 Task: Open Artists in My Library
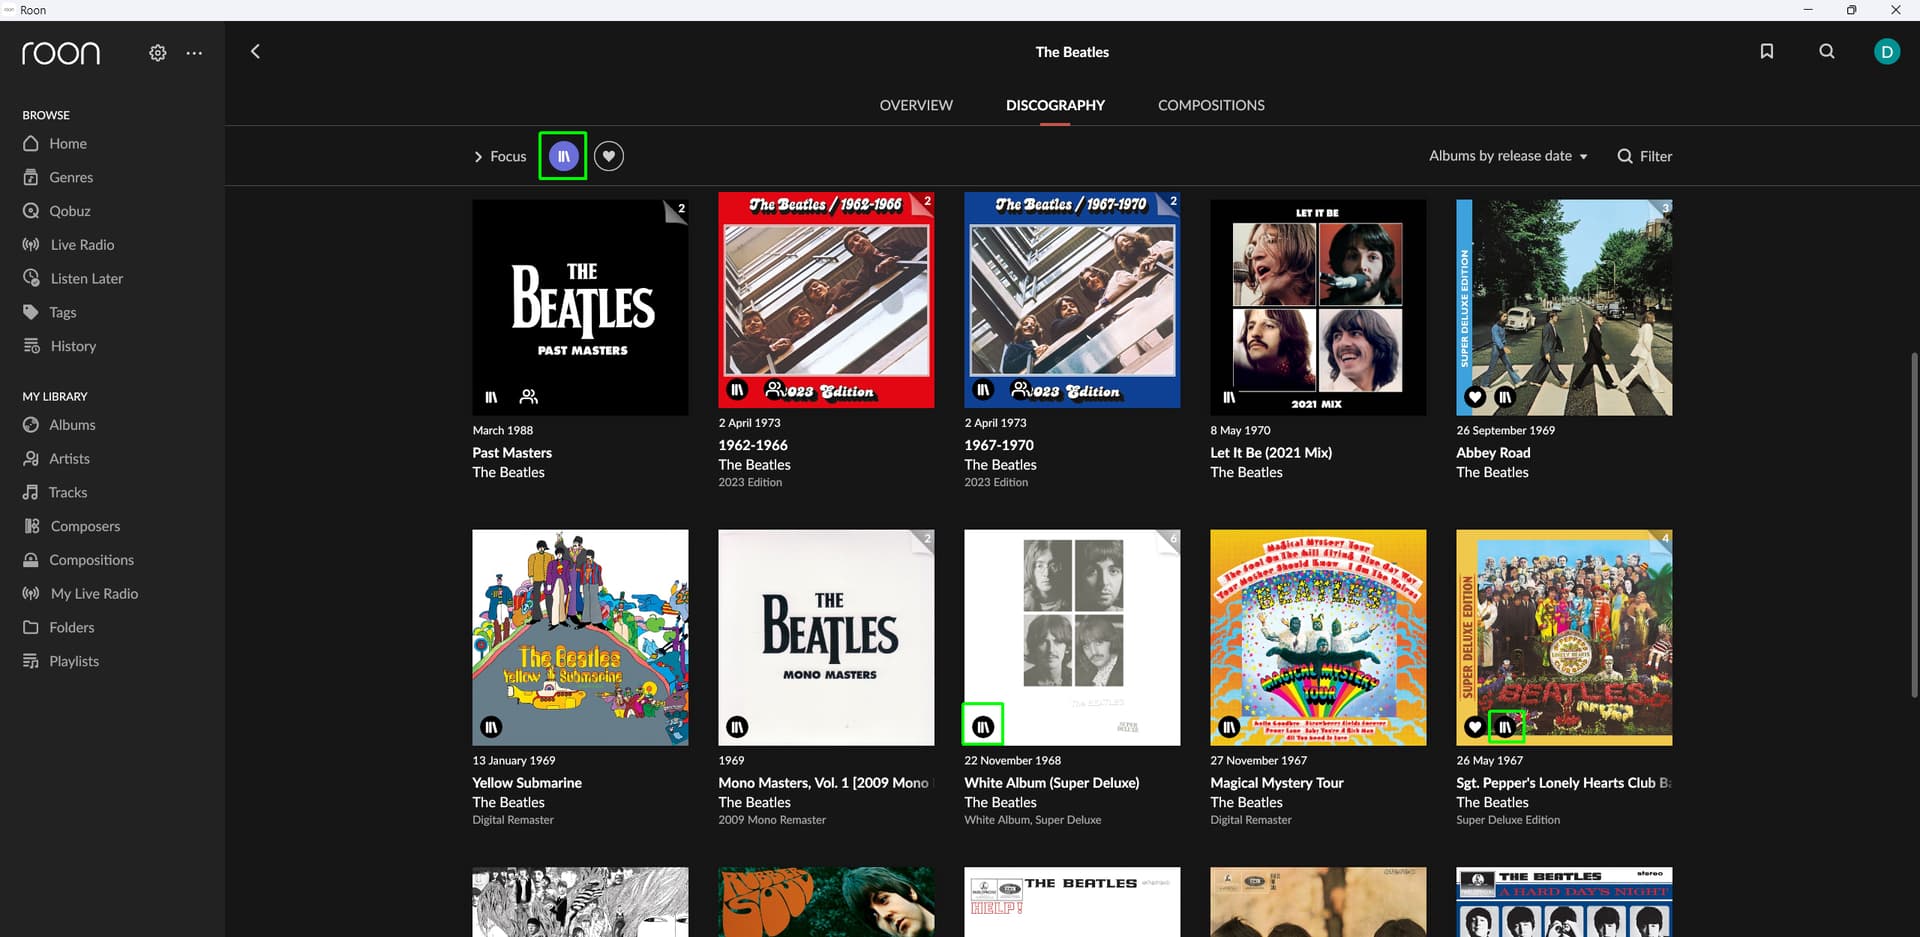coord(57,459)
